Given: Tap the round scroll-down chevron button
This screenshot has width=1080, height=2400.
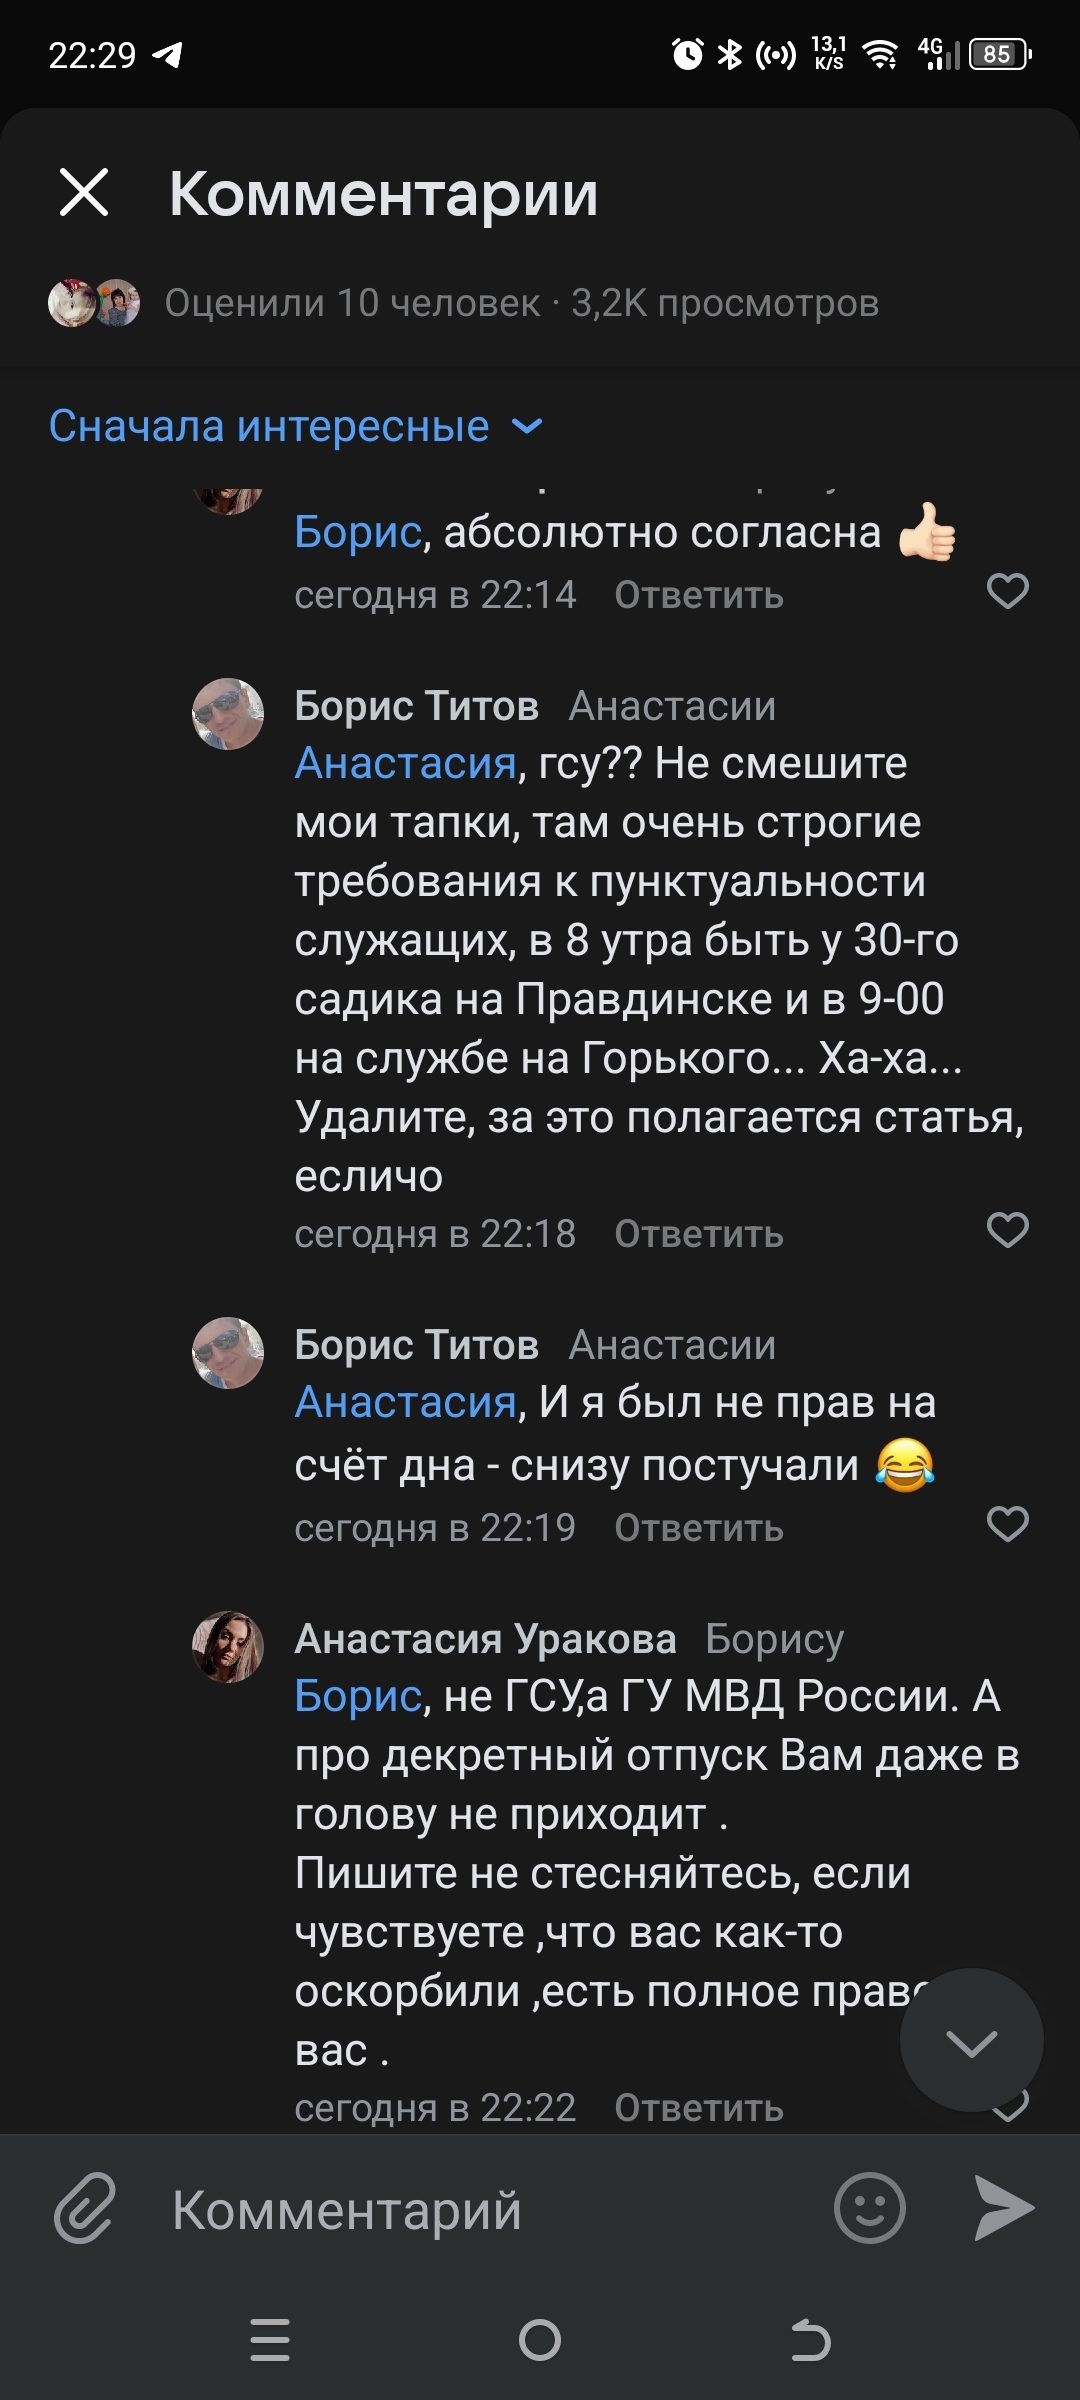Looking at the screenshot, I should (x=971, y=2041).
